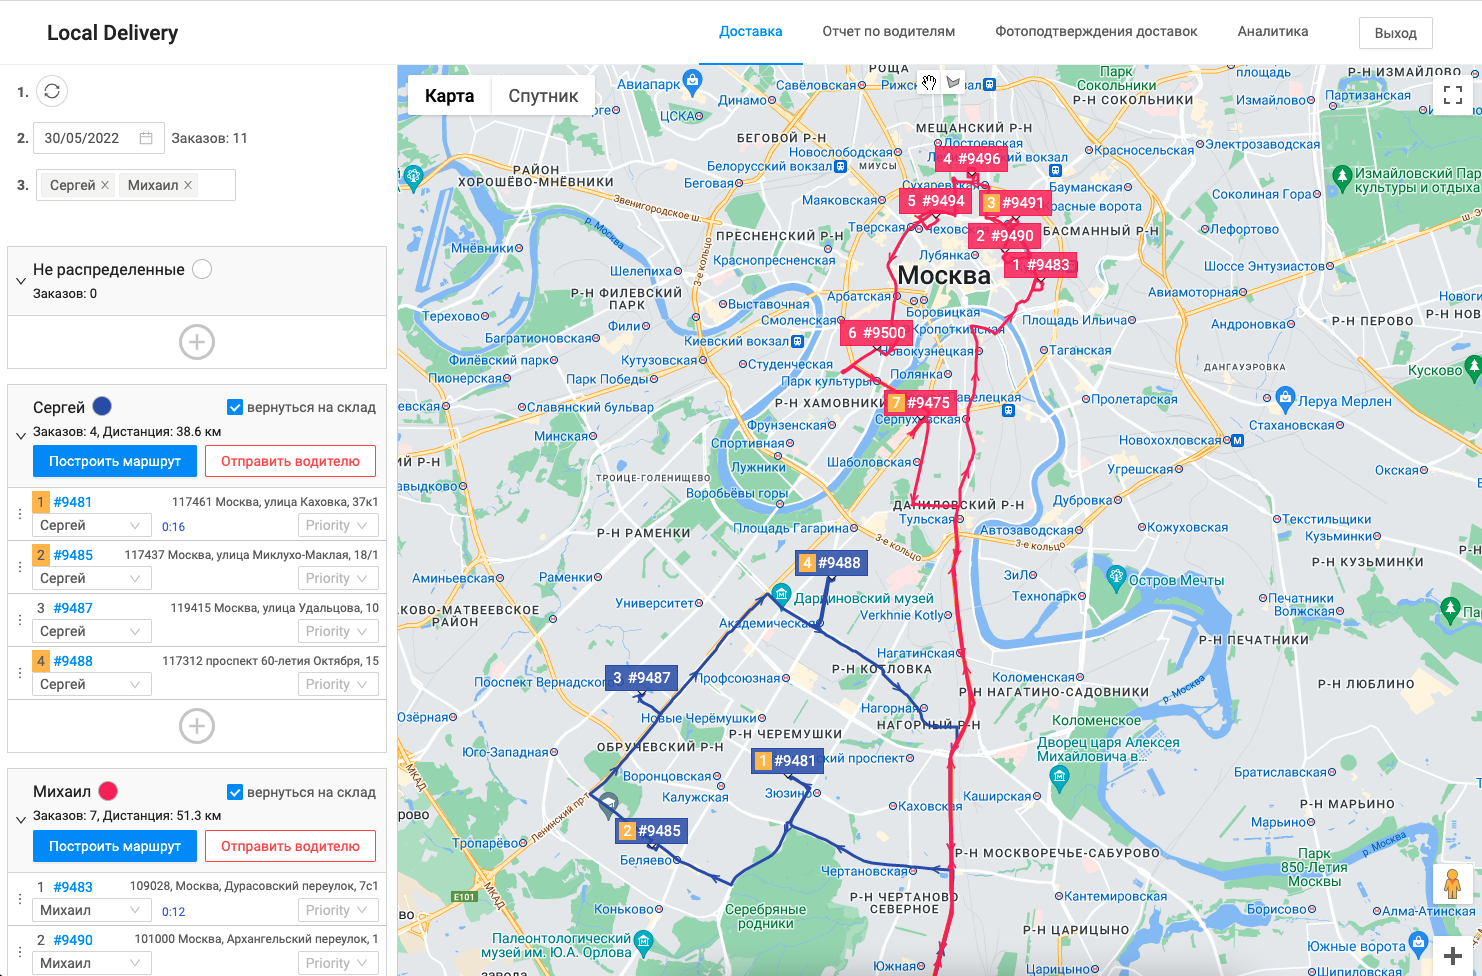
Task: Click the refresh icon in step 1
Action: click(x=52, y=91)
